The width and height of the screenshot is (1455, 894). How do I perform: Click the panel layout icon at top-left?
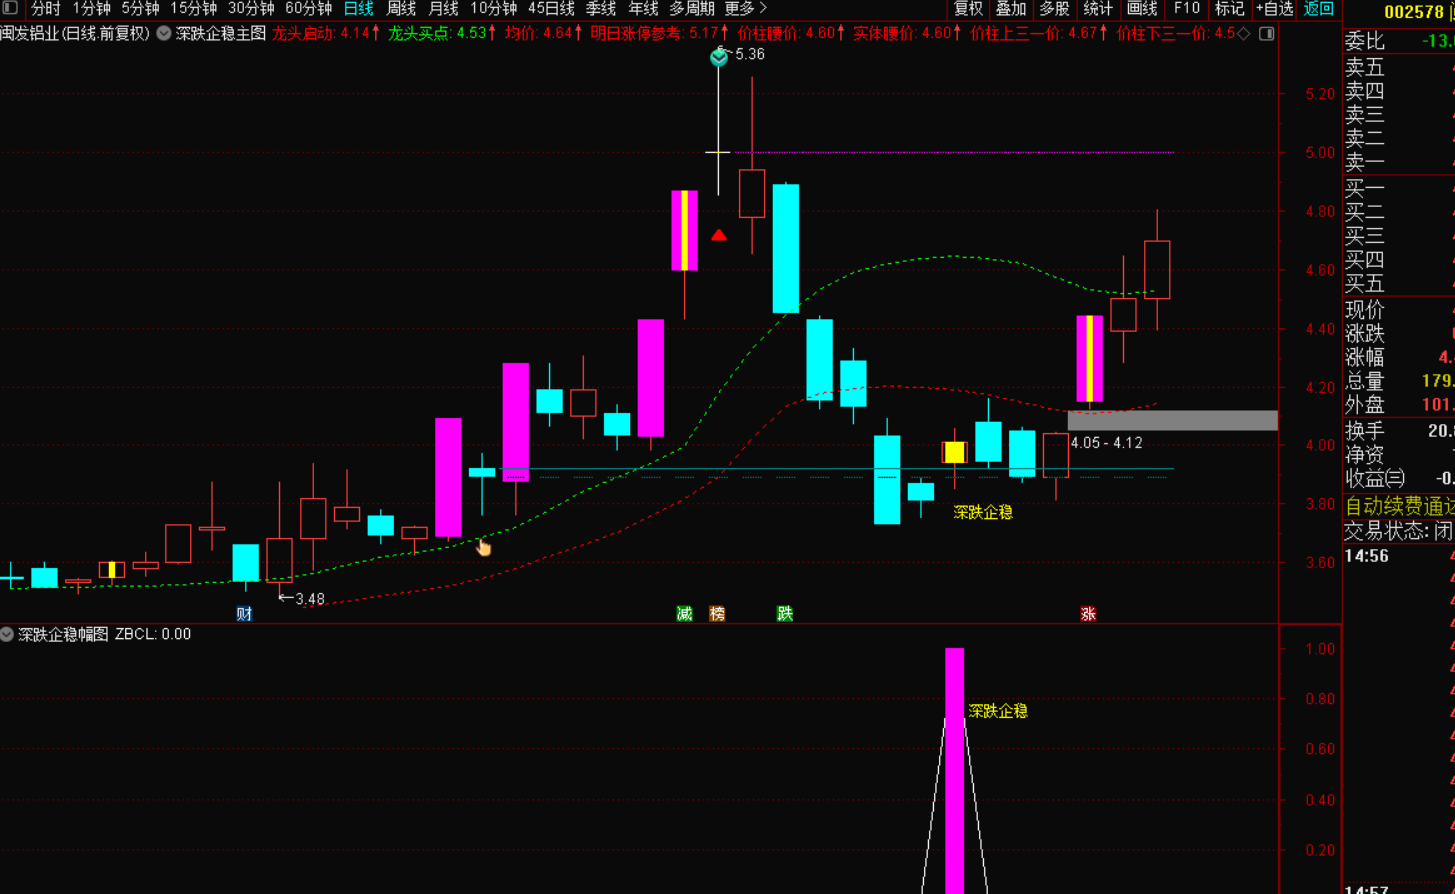coord(10,8)
